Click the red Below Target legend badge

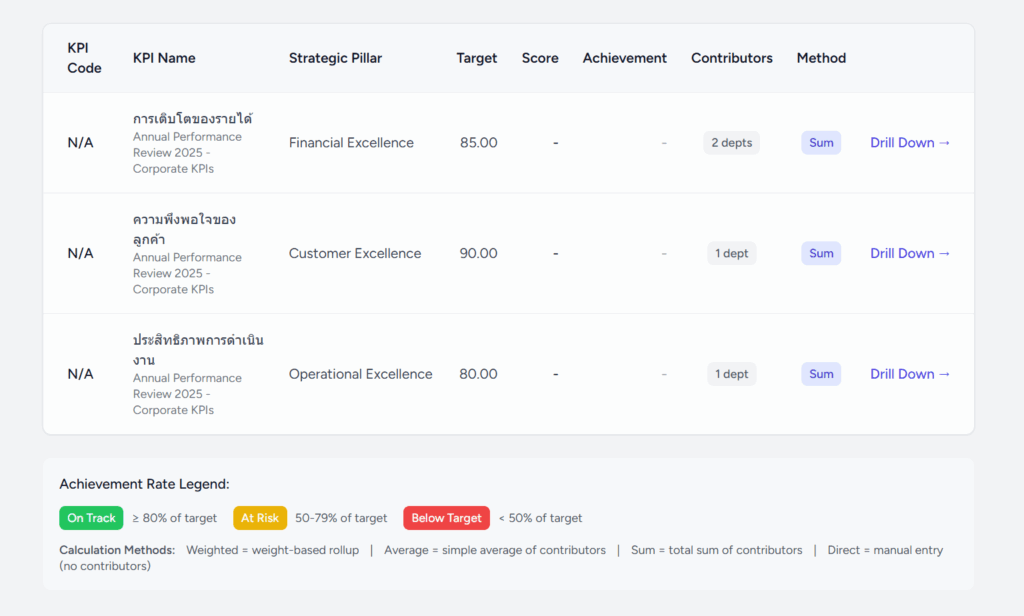coord(446,518)
